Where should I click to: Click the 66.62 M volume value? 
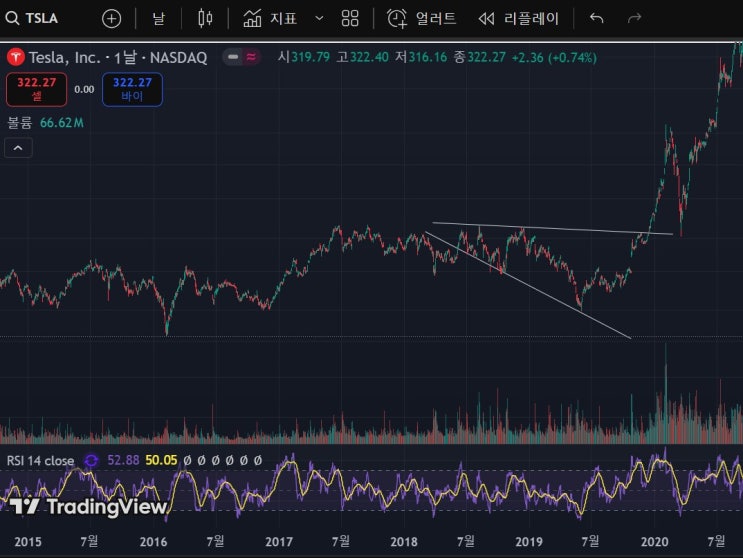coord(62,123)
